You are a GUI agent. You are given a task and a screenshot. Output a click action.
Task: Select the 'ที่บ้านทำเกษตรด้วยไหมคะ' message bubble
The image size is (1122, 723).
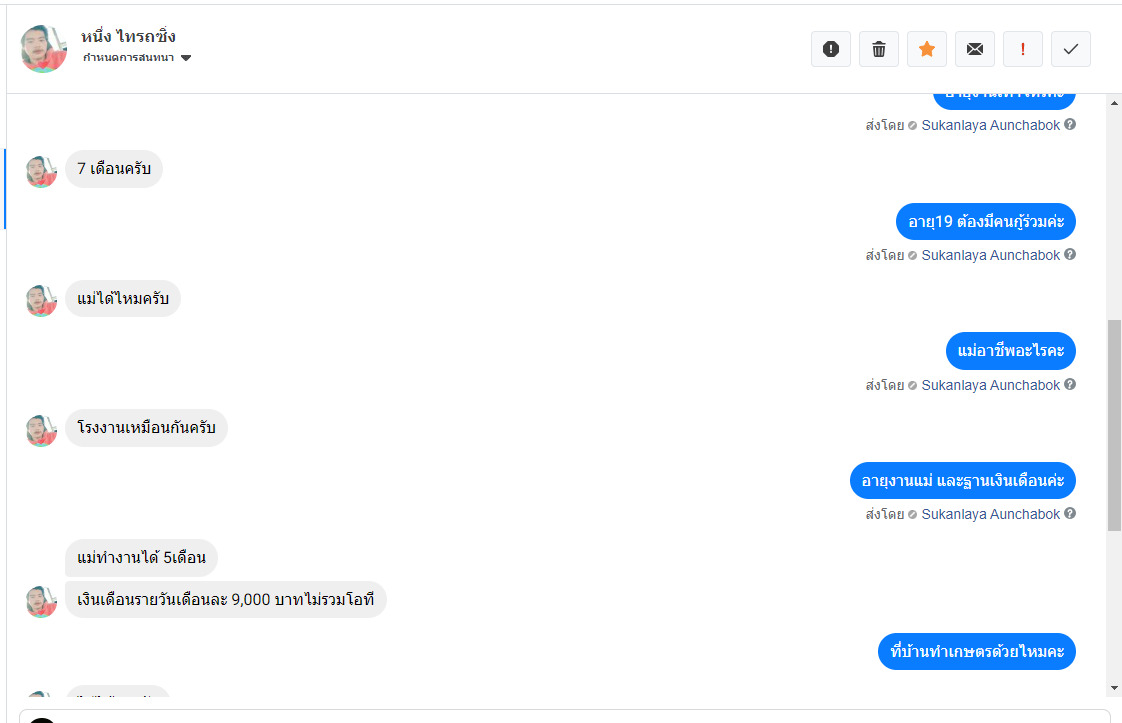coord(977,652)
